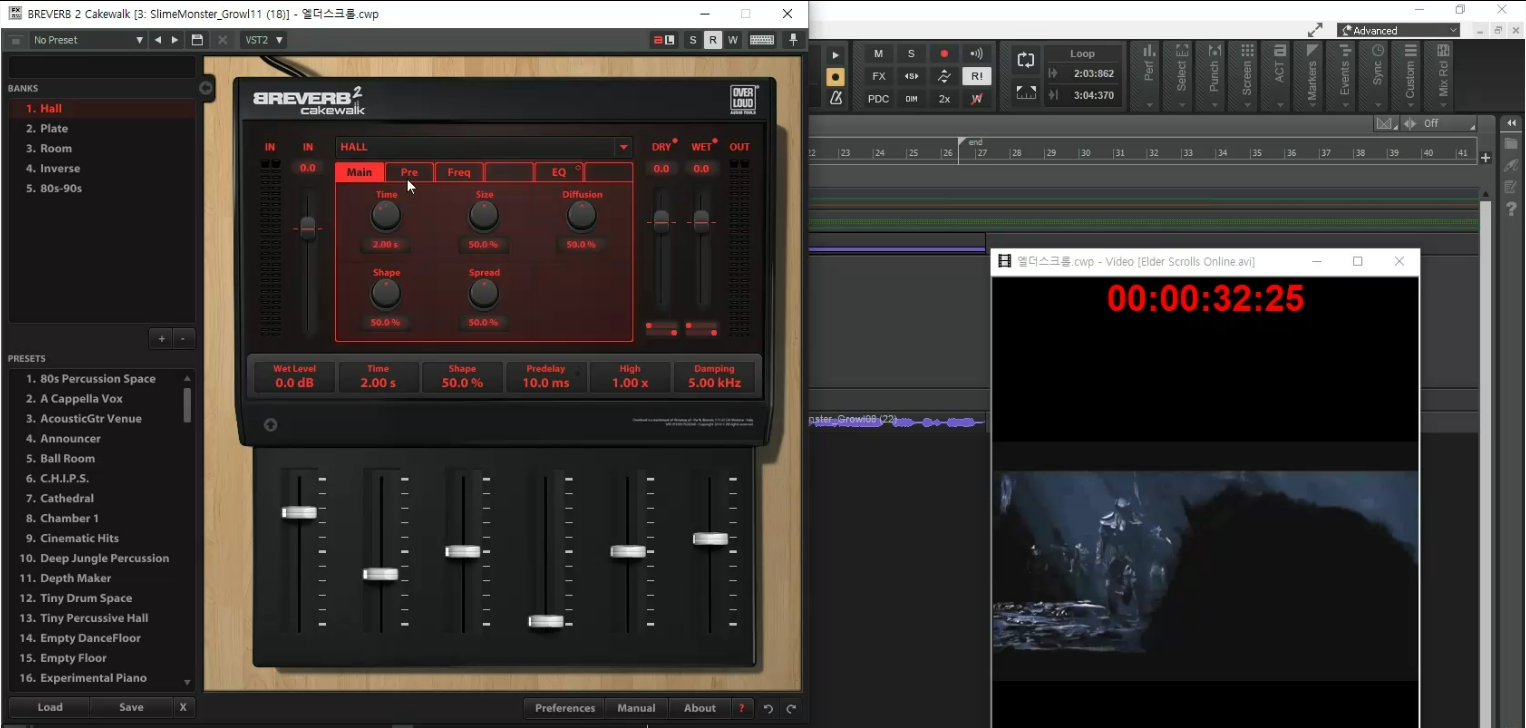Switch to the Freq tab
The width and height of the screenshot is (1526, 728).
(x=459, y=172)
